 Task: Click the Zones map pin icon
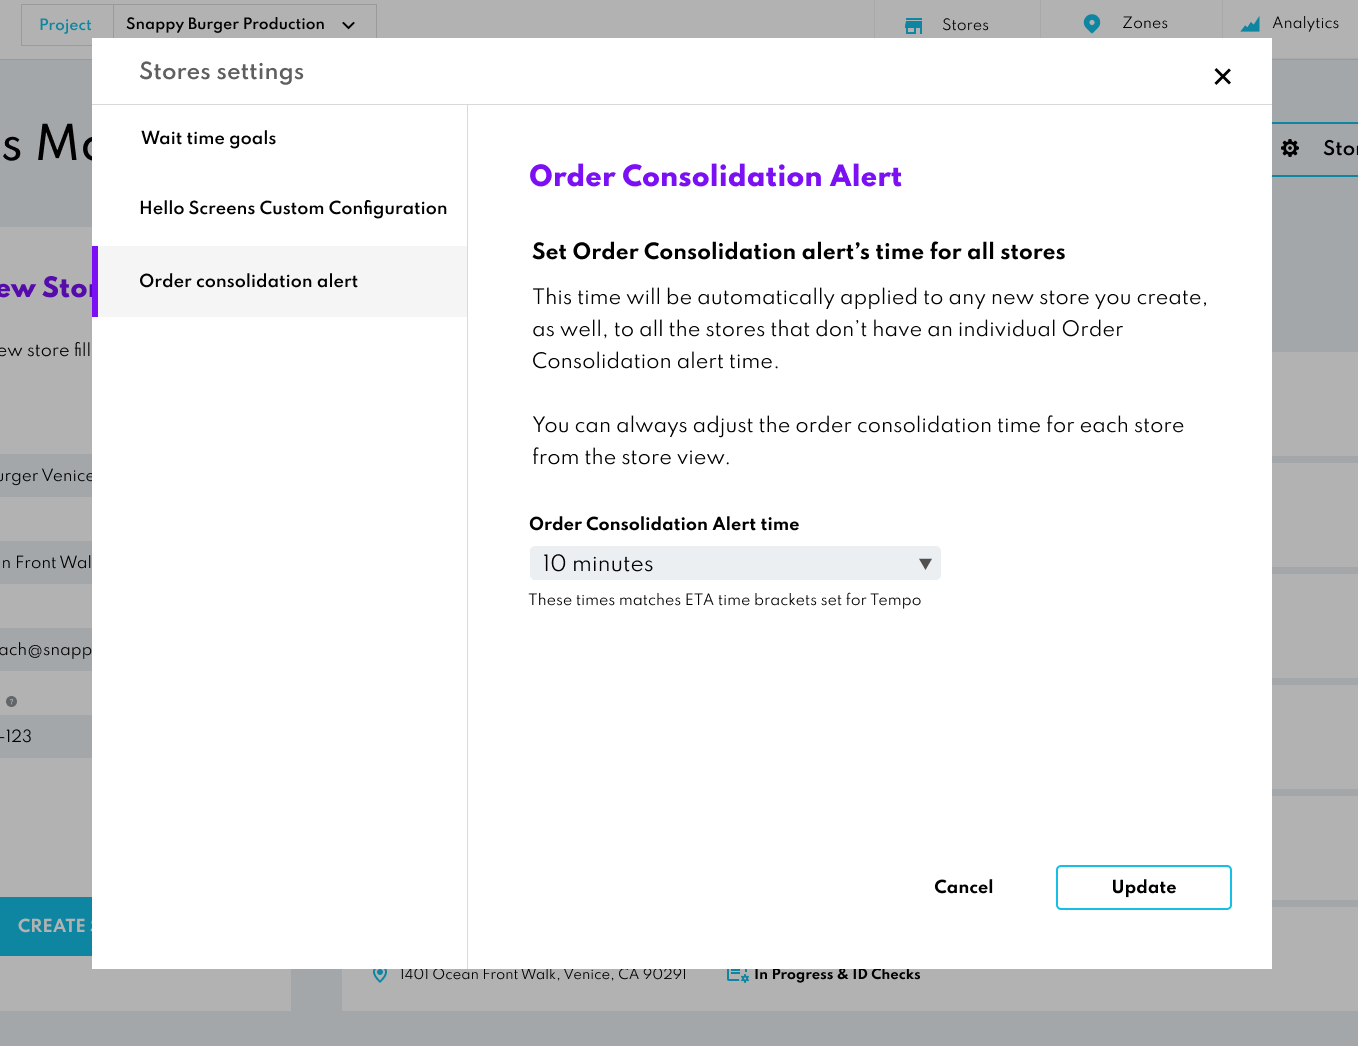click(x=1091, y=24)
